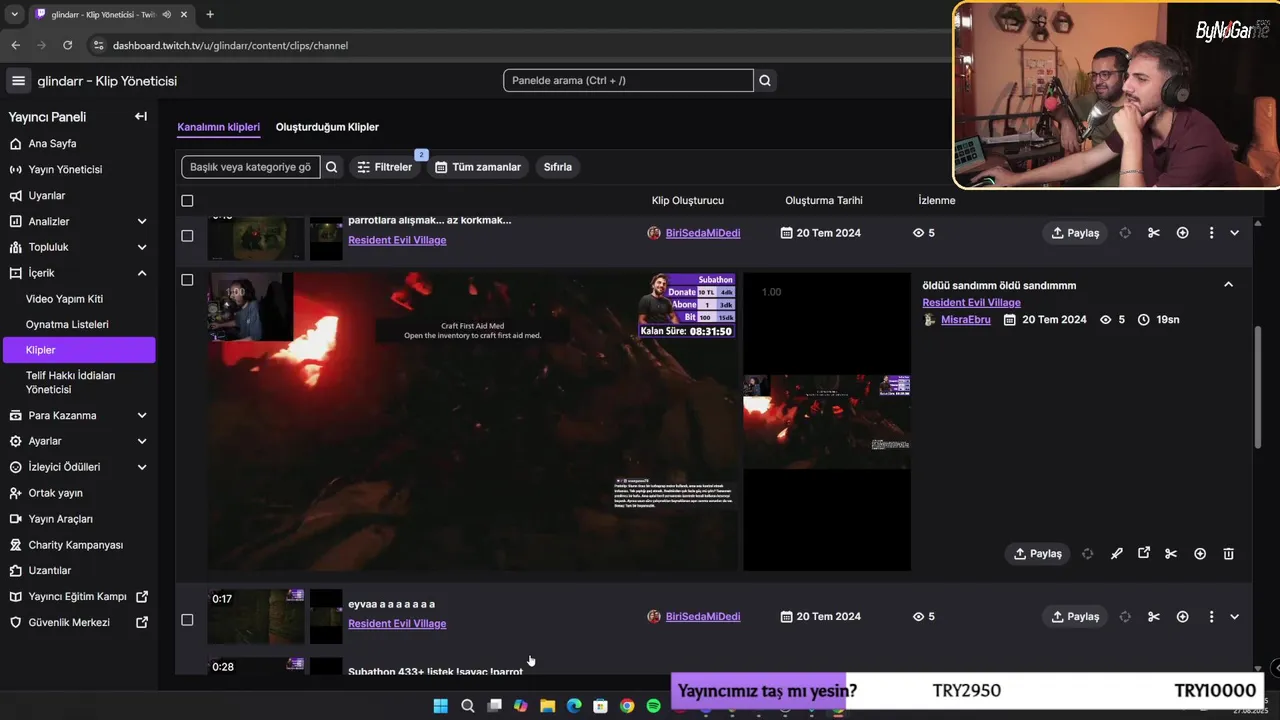The width and height of the screenshot is (1280, 720).
Task: Play the large clip video preview
Action: coord(473,421)
